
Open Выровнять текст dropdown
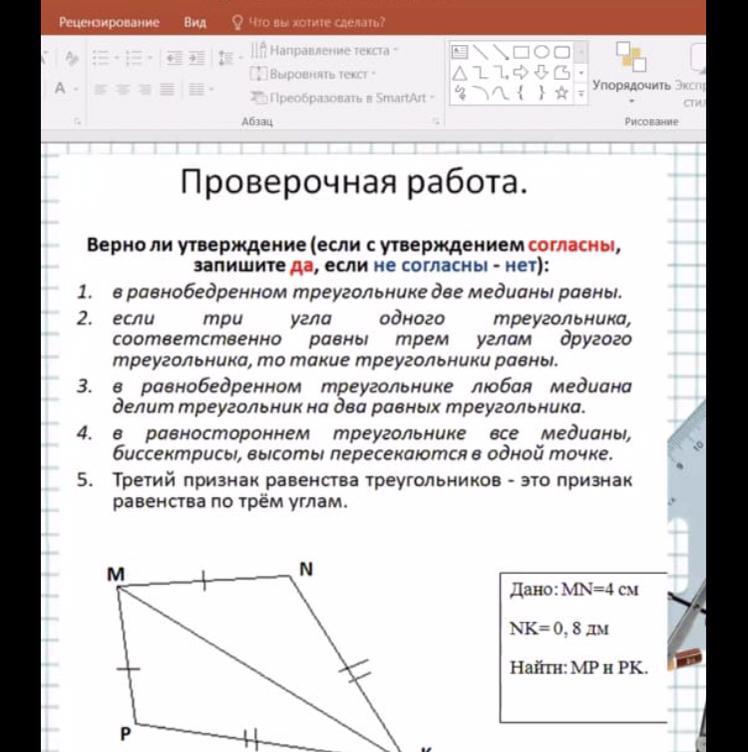click(313, 74)
